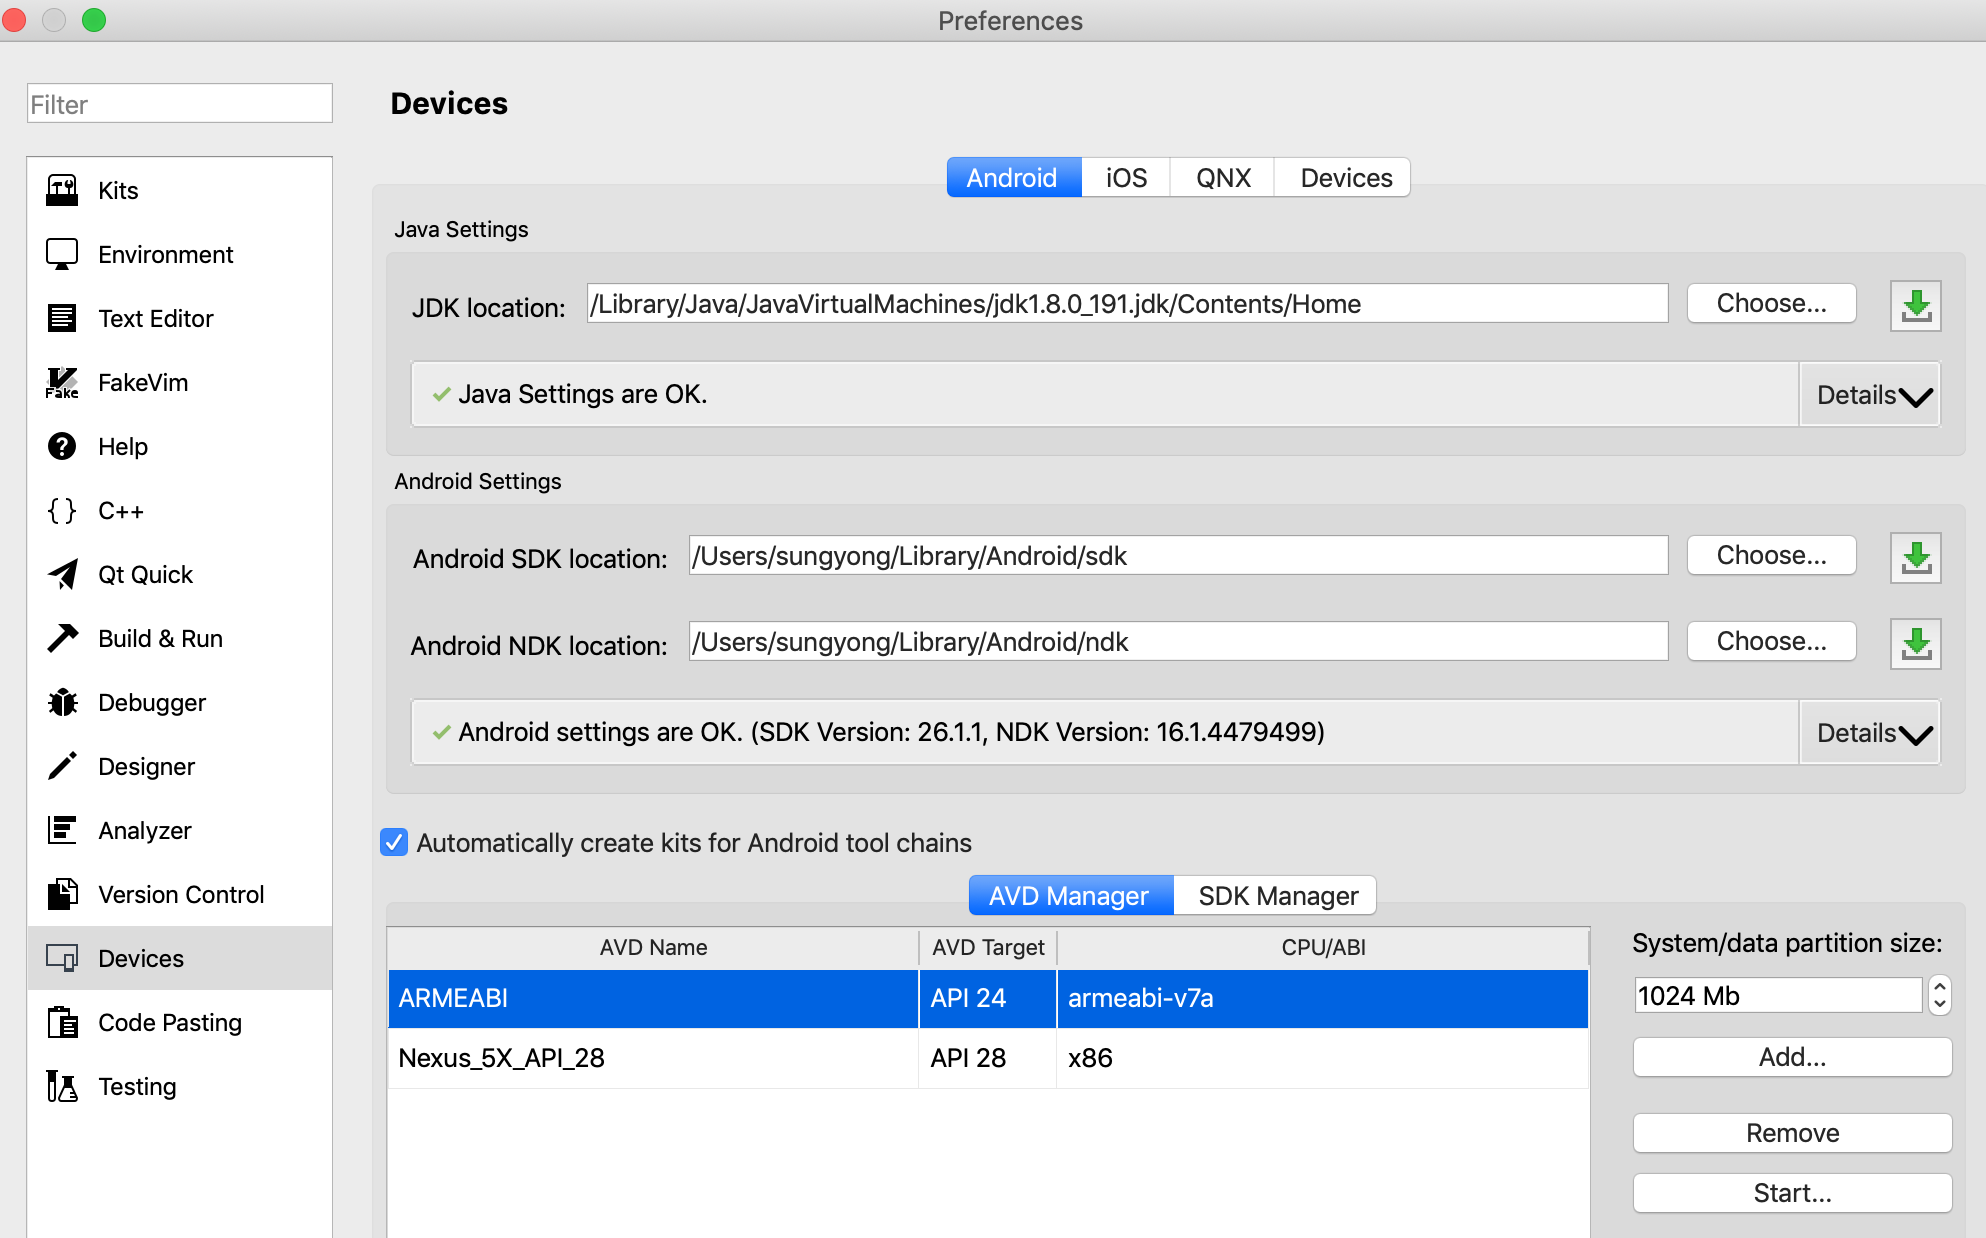Open Debugger preferences with bug icon
The height and width of the screenshot is (1238, 1986).
click(x=62, y=703)
